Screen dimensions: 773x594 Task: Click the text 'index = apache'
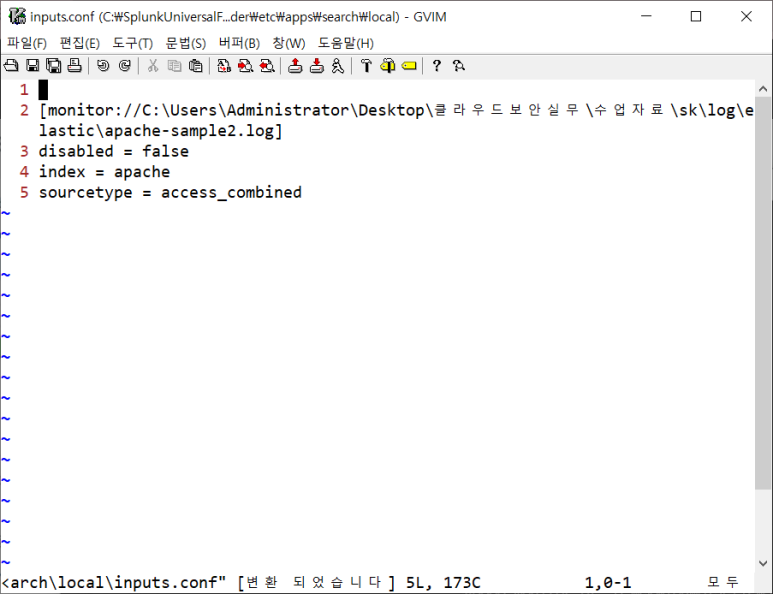coord(104,172)
